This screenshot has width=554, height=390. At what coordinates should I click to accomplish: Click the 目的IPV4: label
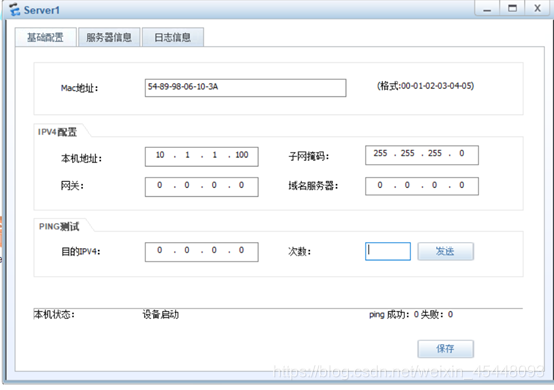click(81, 252)
